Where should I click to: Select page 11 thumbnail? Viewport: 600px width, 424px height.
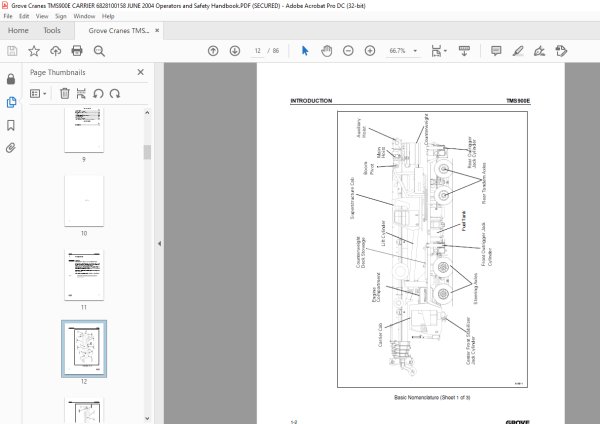tap(84, 275)
